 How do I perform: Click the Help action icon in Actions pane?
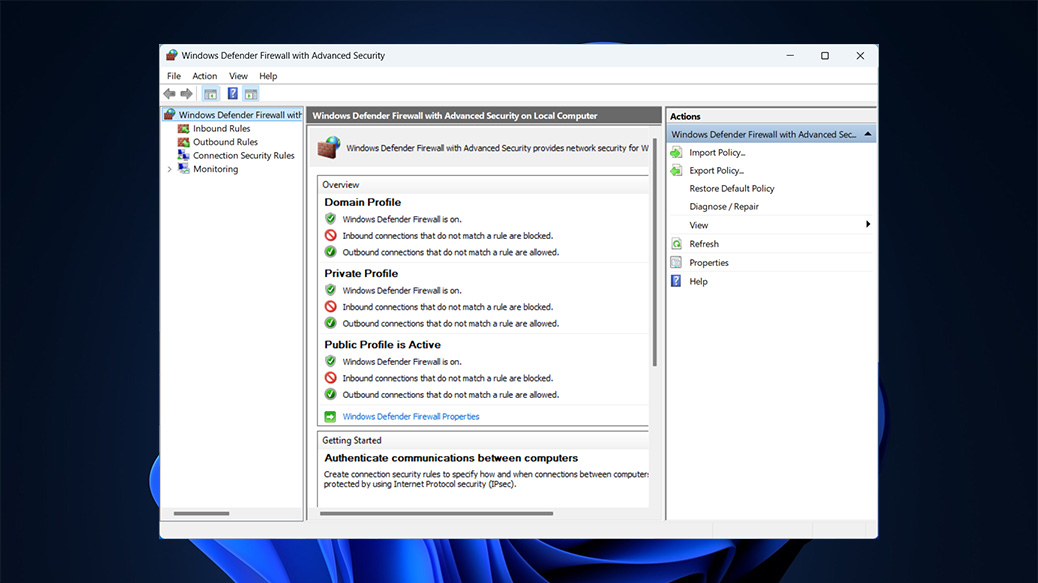tap(676, 281)
